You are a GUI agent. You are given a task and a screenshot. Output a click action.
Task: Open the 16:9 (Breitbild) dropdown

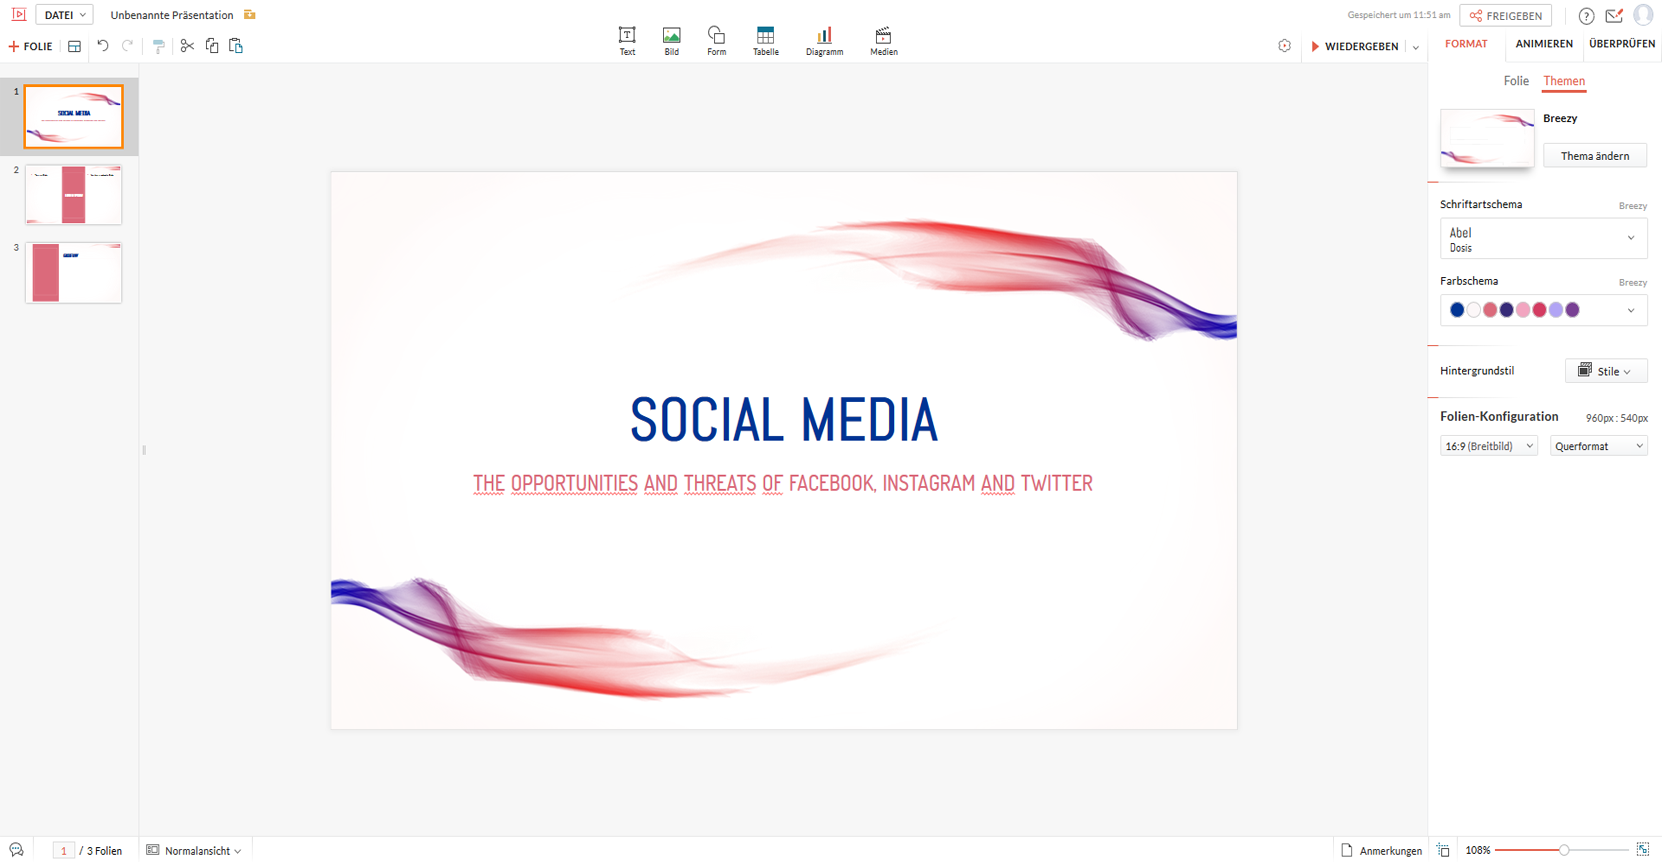click(1488, 446)
